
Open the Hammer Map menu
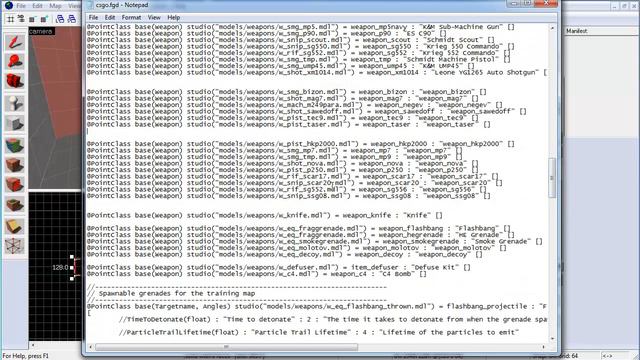coord(55,6)
